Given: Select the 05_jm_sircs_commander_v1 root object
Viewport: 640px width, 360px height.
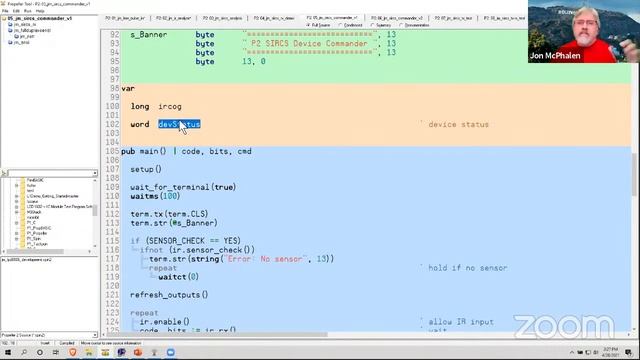Looking at the screenshot, I should (x=37, y=18).
